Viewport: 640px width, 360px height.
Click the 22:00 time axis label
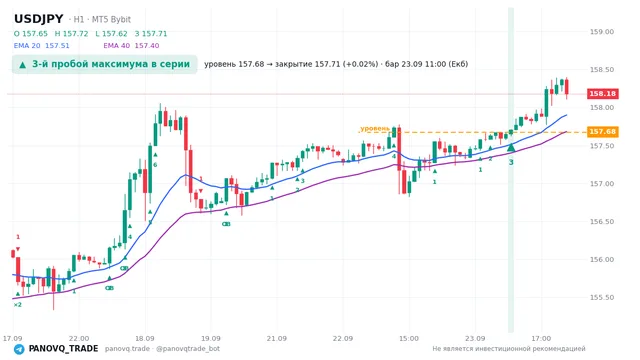(x=79, y=338)
